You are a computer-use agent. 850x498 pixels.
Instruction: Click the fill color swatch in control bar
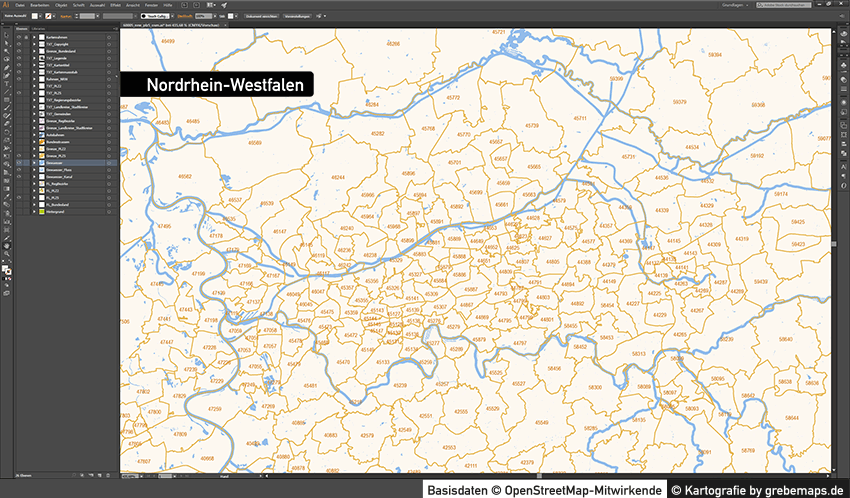pos(33,17)
